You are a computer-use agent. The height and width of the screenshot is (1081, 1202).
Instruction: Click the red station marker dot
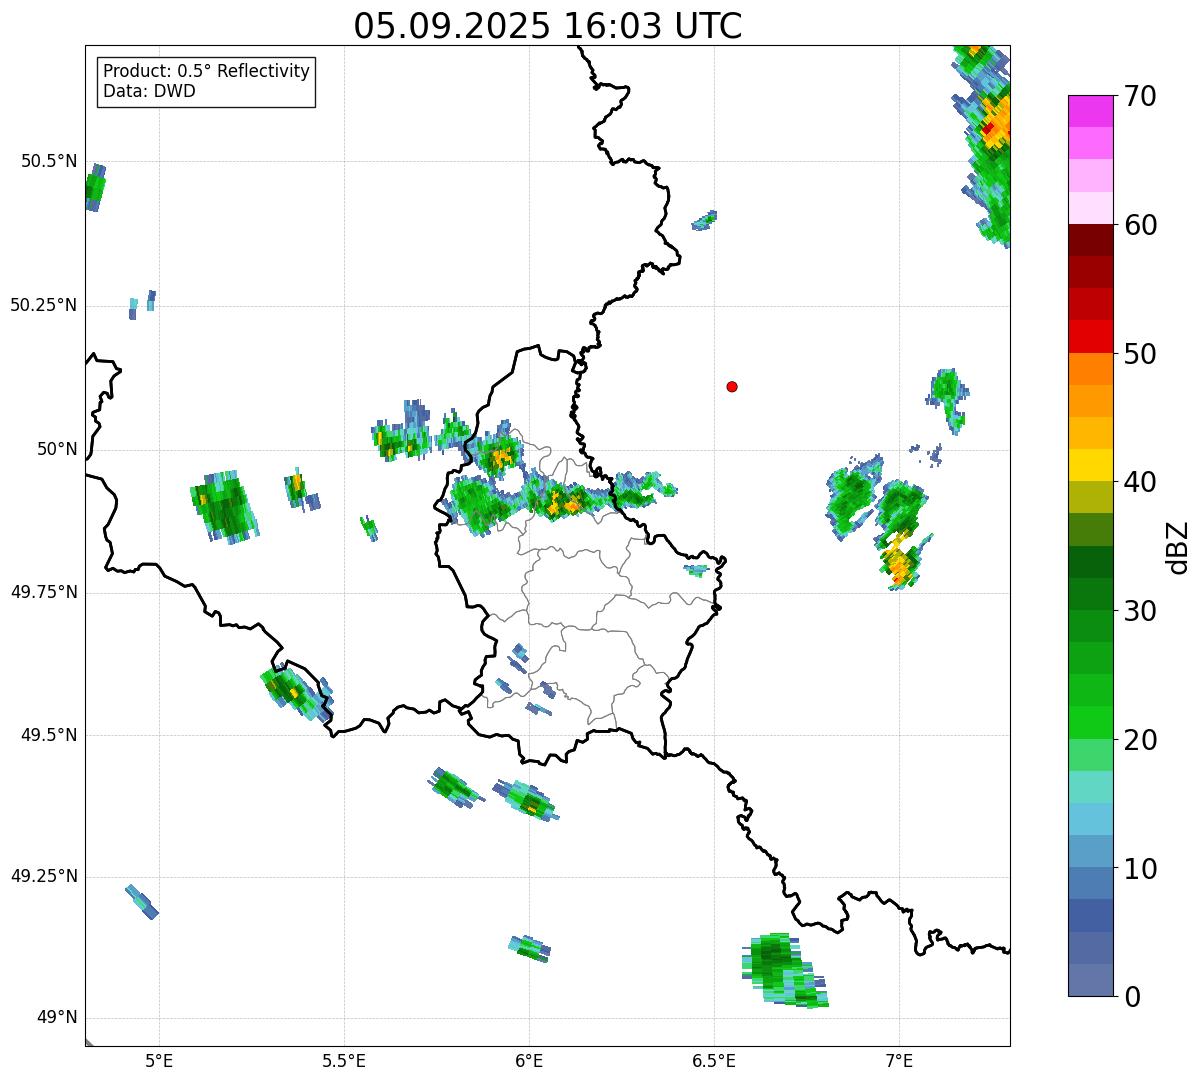732,386
